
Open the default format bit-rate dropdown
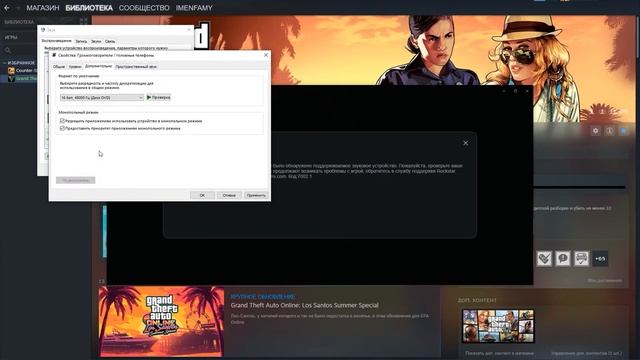[x=102, y=98]
